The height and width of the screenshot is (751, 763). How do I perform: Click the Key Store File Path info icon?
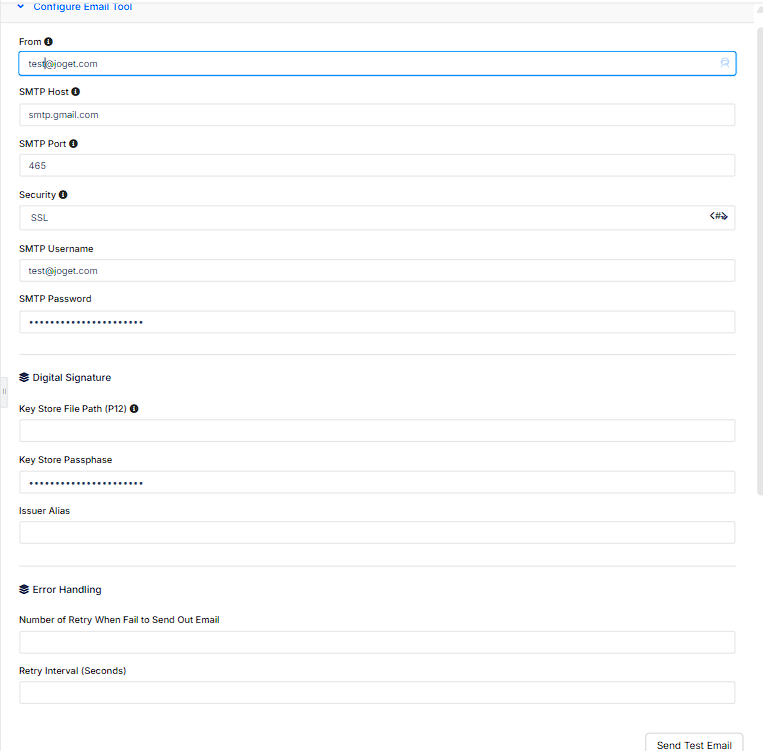point(134,409)
